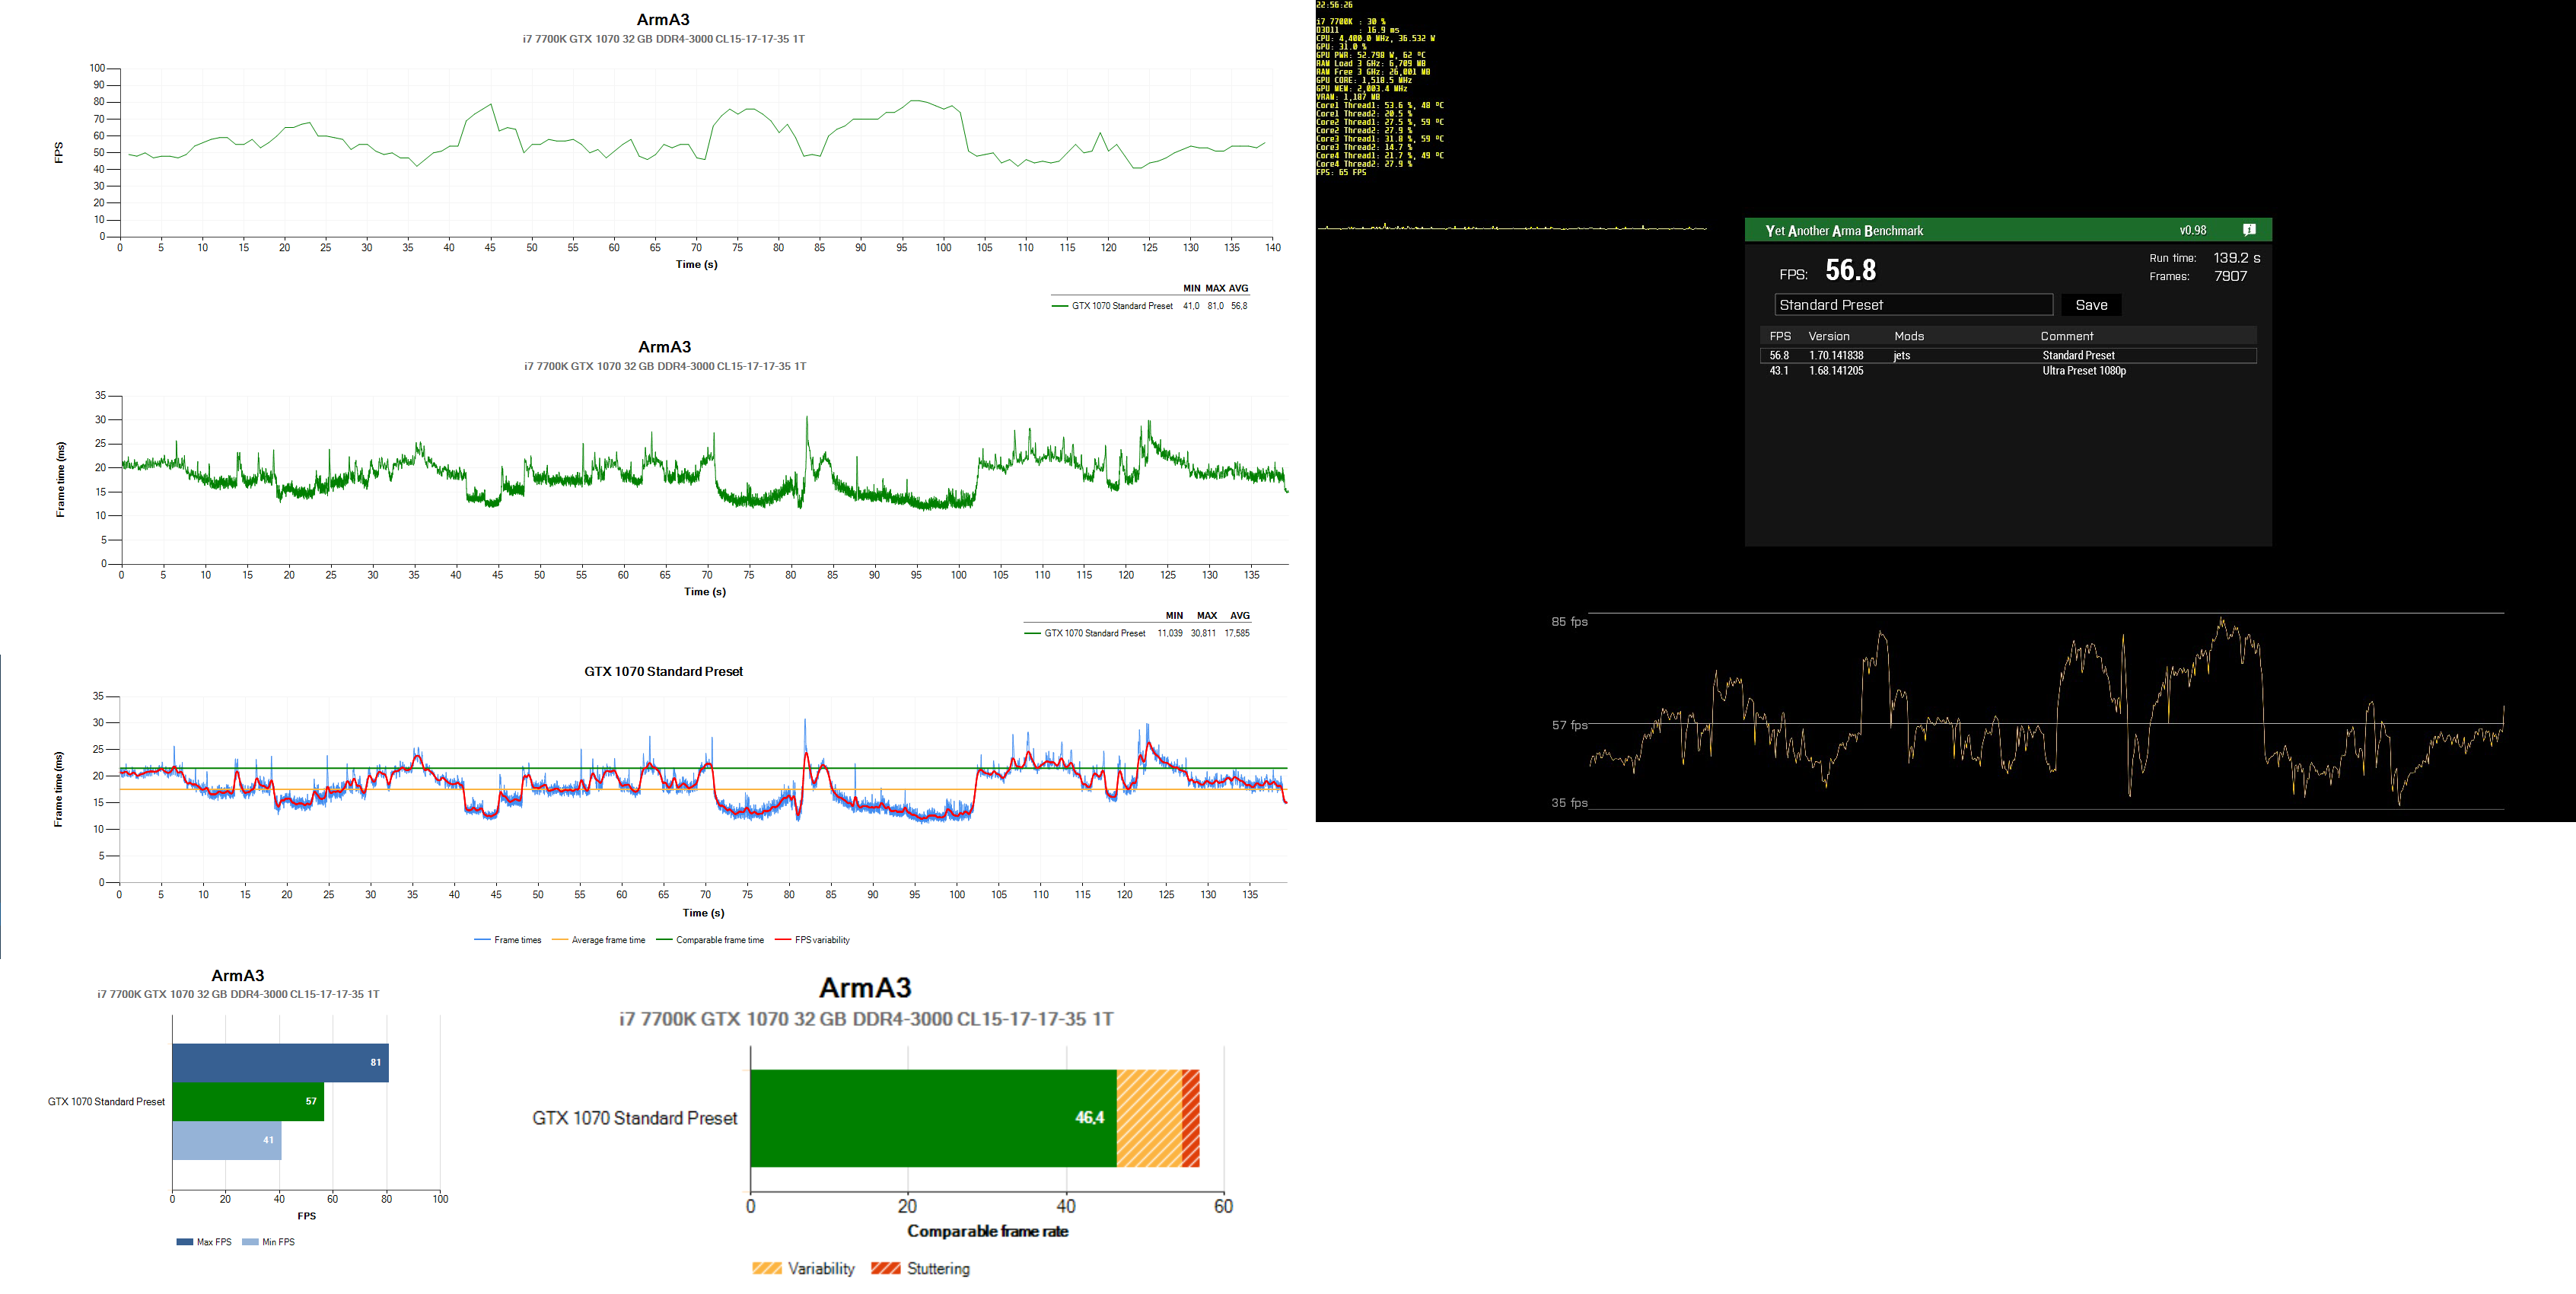Click Stuttering legend swatch

pyautogui.click(x=885, y=1268)
